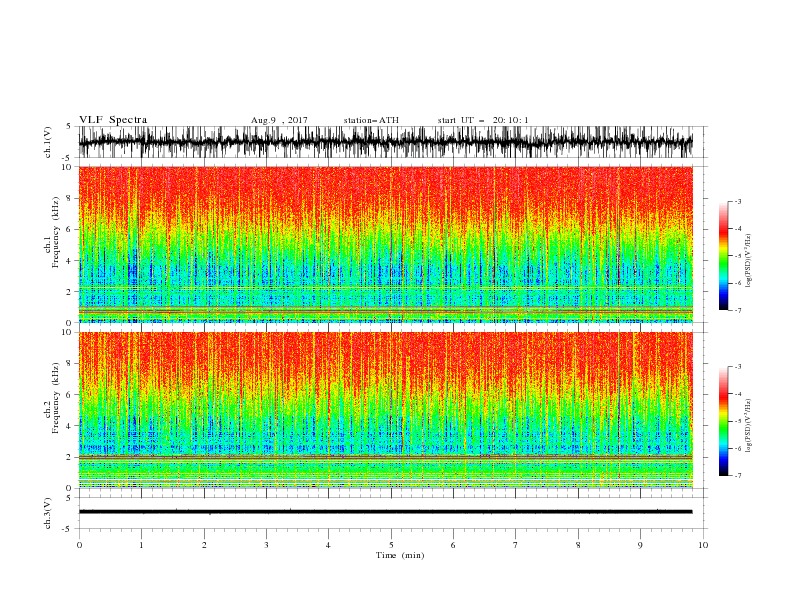Viewport: 792px width, 612px height.
Task: Click the ch.1 "Frequency (kHz)" axis label
Action: point(56,231)
